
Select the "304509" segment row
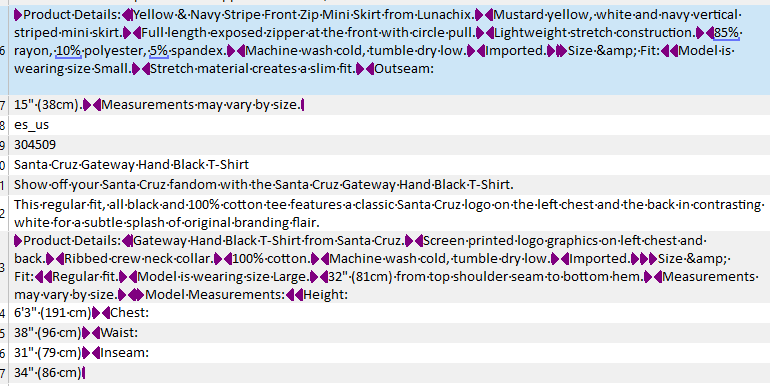coord(389,145)
